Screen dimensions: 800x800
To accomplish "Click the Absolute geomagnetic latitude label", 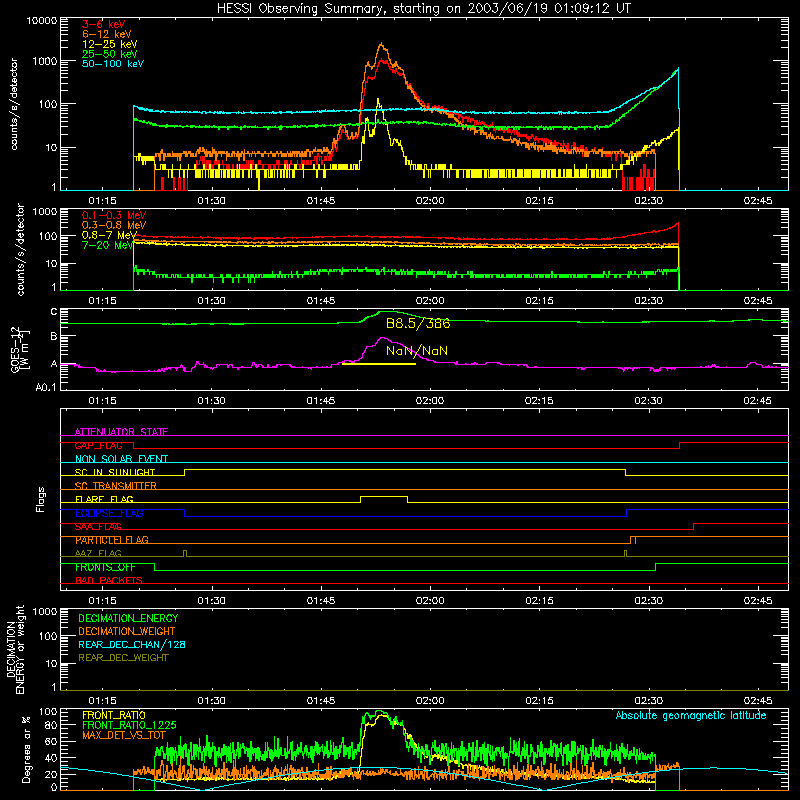I will click(691, 716).
